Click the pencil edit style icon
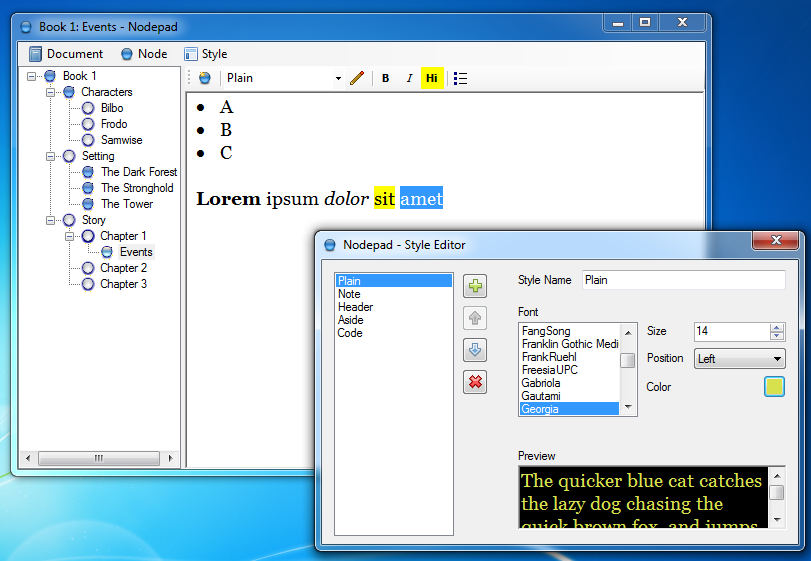This screenshot has height=561, width=811. [357, 78]
